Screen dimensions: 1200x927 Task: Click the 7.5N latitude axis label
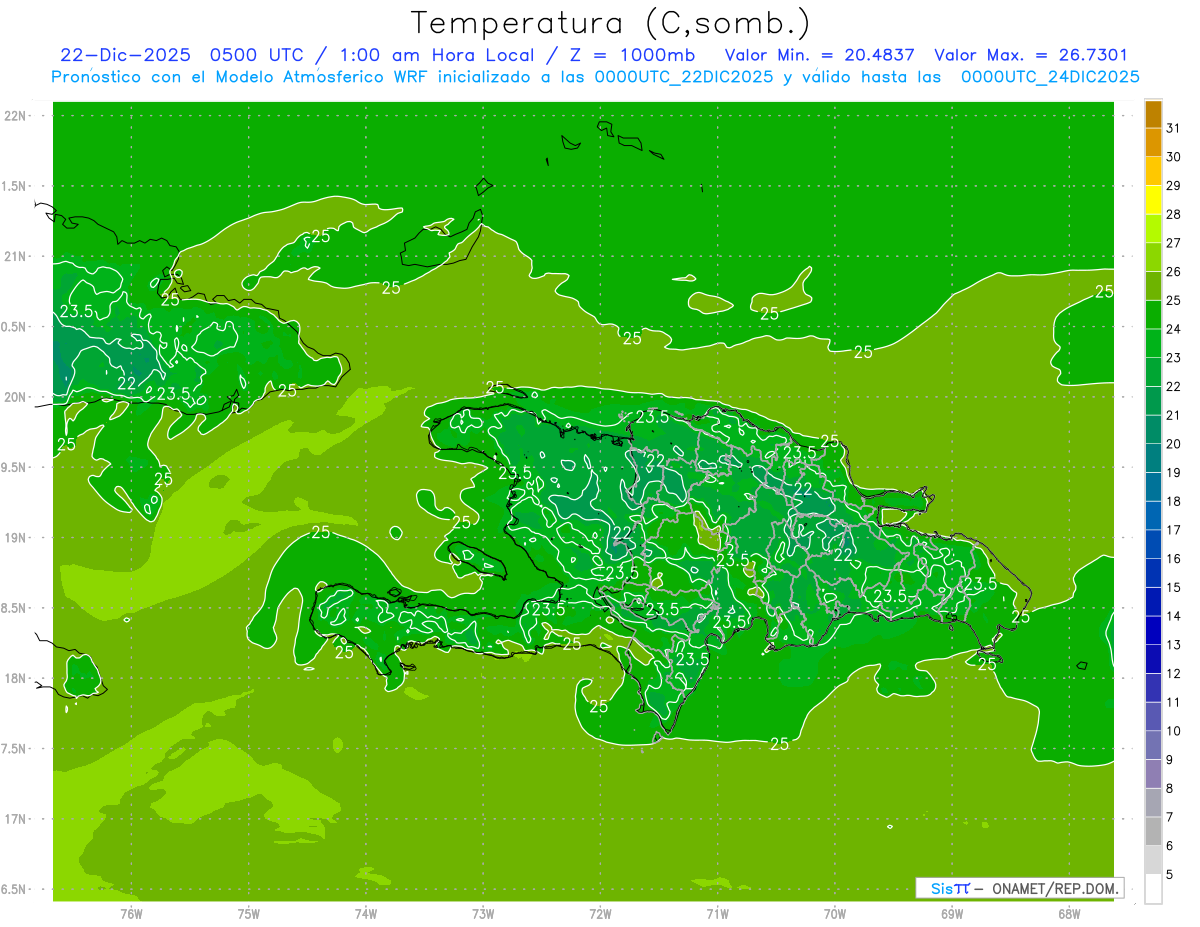click(15, 748)
